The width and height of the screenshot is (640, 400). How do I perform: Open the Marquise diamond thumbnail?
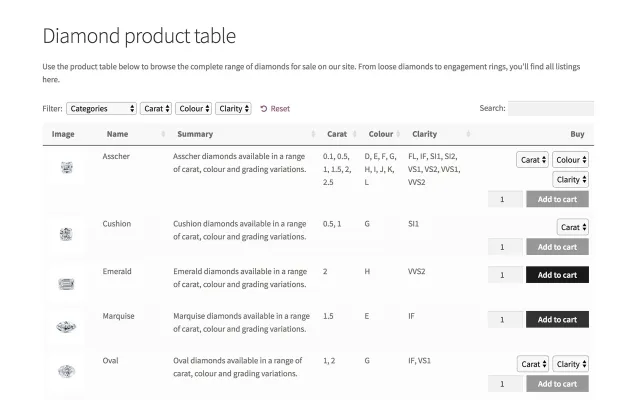(x=66, y=327)
